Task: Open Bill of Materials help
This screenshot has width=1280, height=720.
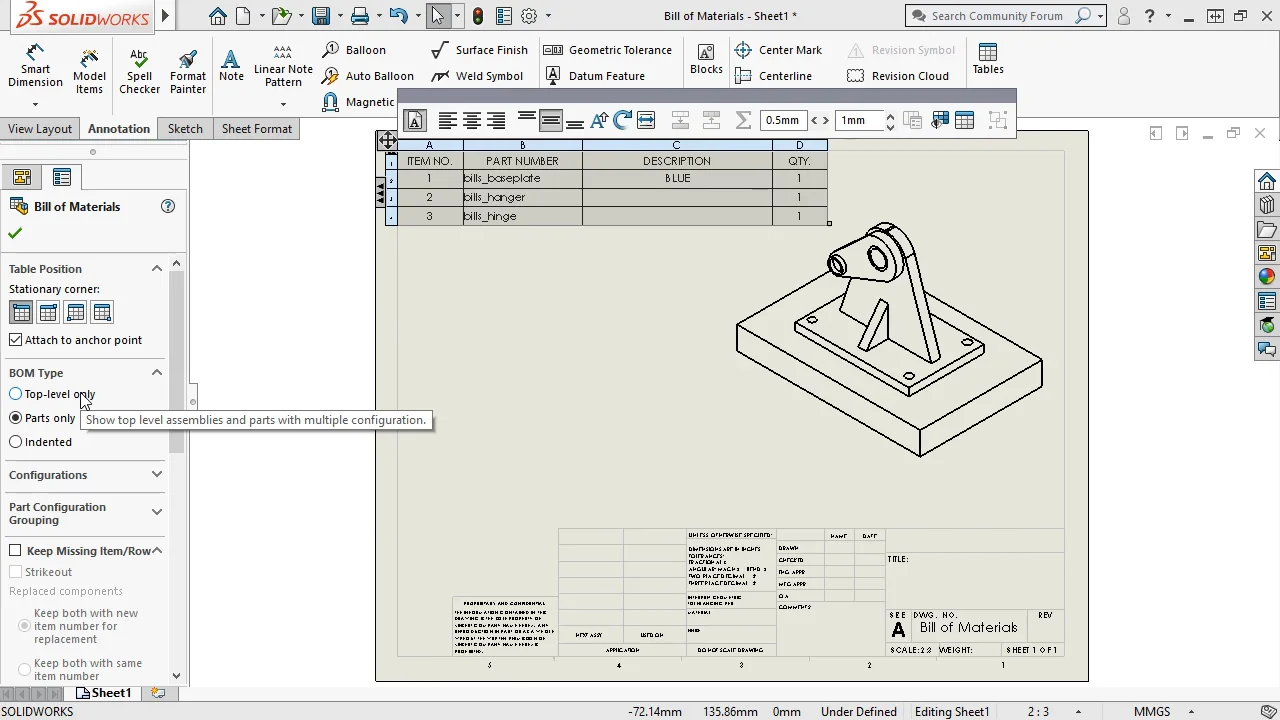Action: tap(168, 206)
